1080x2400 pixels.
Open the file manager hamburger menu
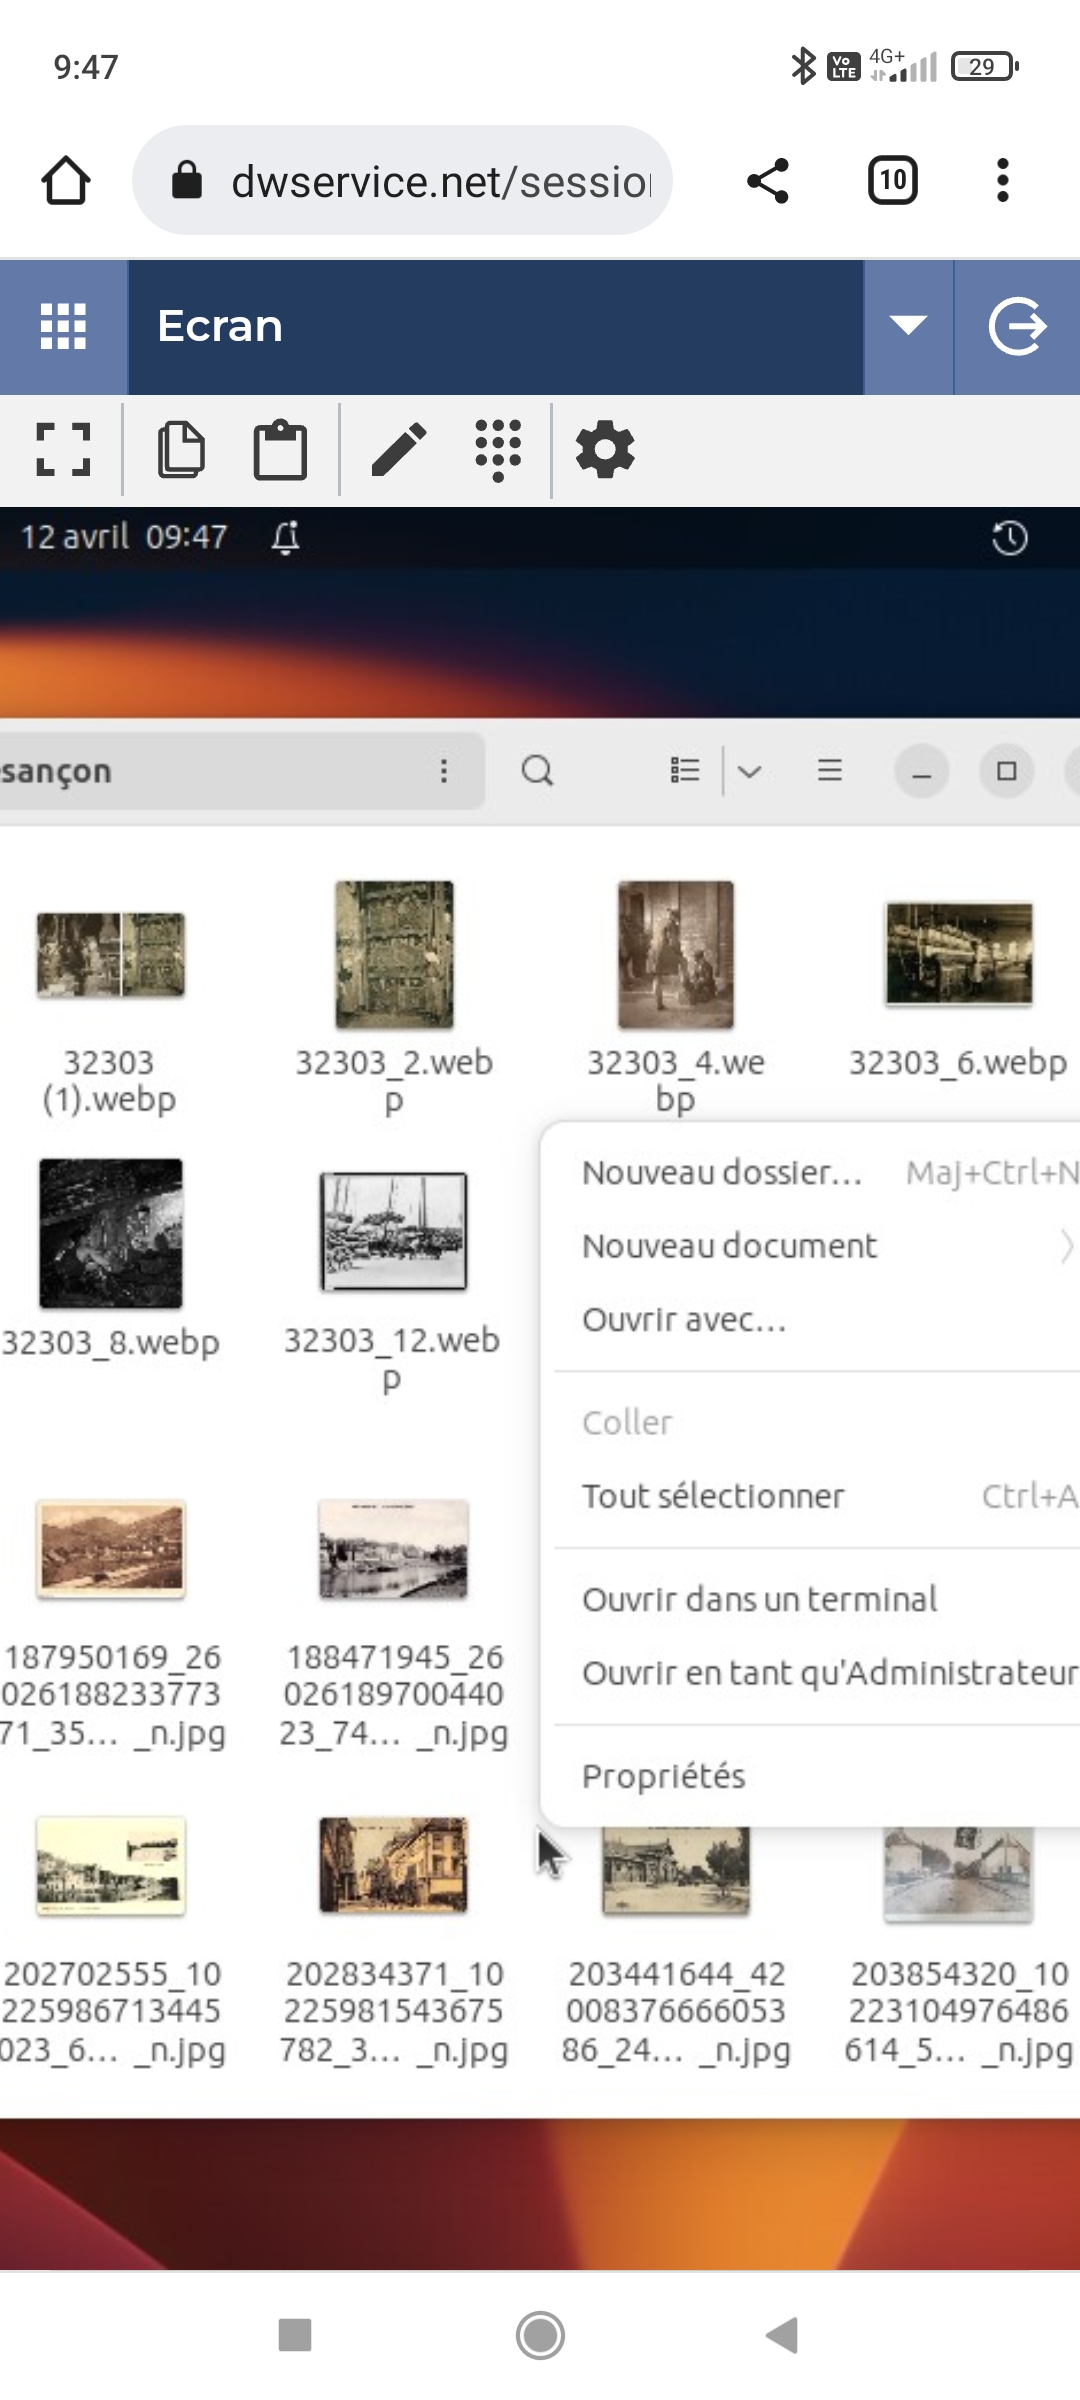pyautogui.click(x=829, y=771)
